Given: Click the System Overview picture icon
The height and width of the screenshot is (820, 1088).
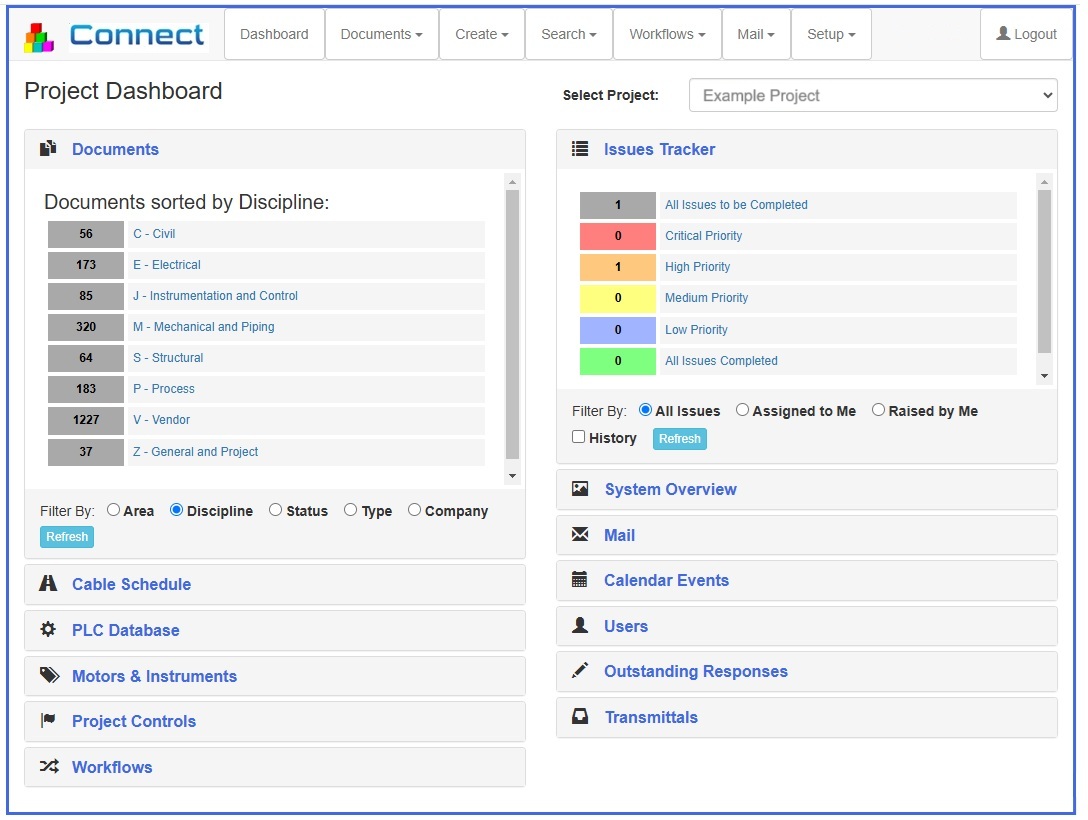Looking at the screenshot, I should 580,488.
